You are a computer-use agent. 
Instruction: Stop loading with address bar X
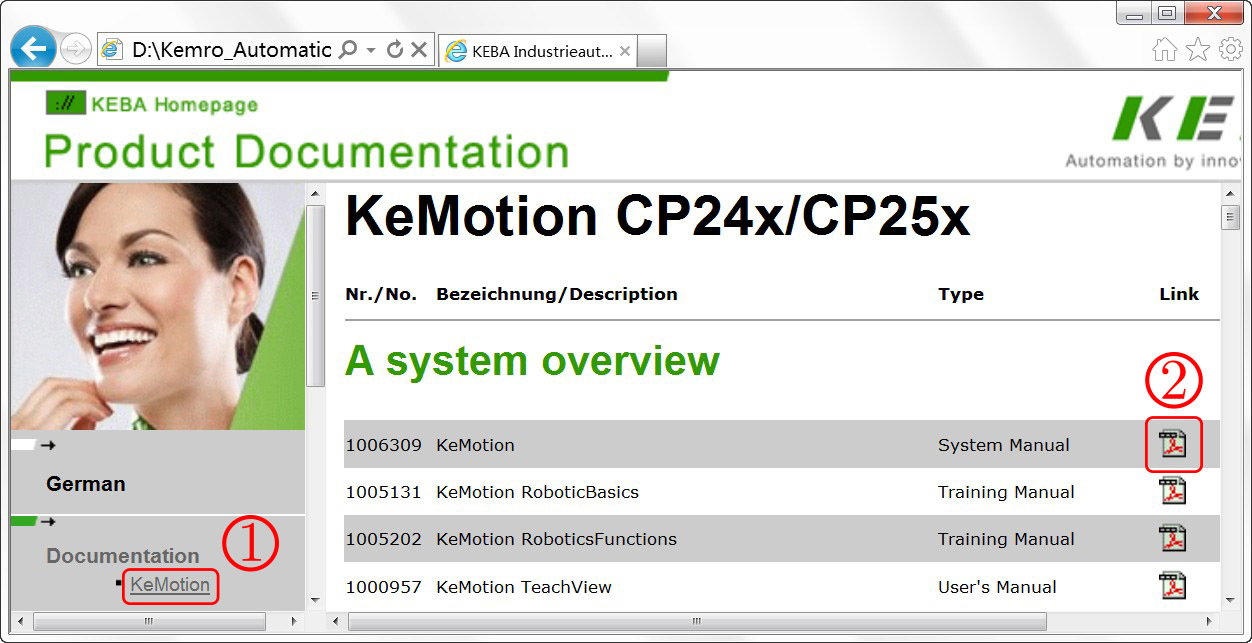tap(419, 49)
